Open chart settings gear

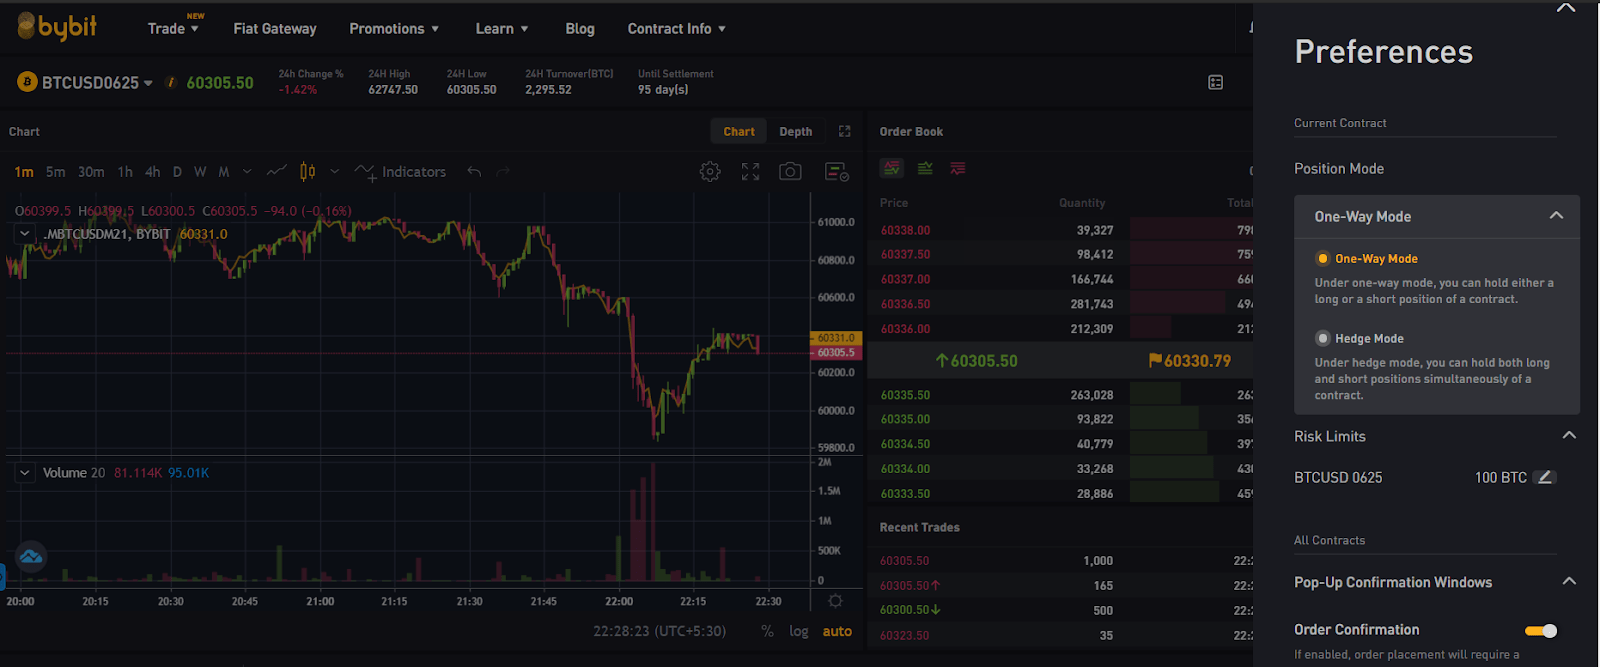tap(710, 172)
